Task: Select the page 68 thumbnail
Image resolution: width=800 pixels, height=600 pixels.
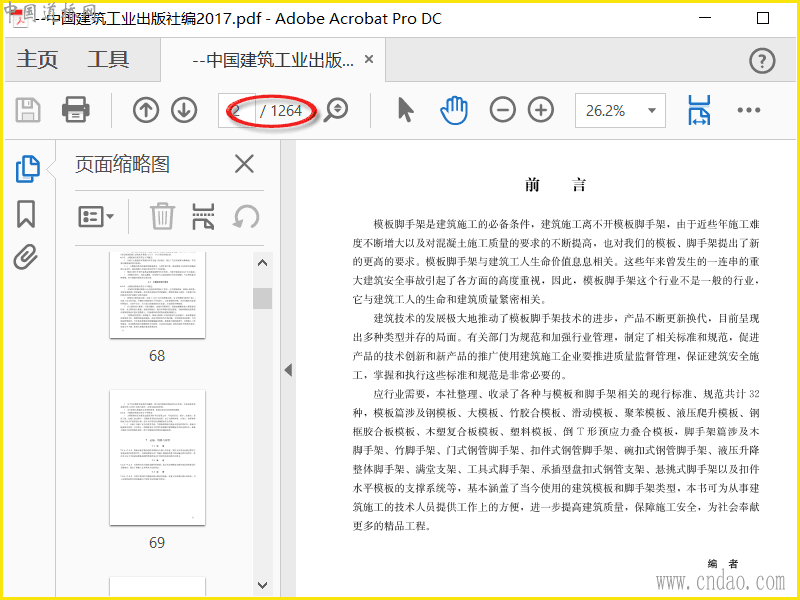Action: point(157,295)
